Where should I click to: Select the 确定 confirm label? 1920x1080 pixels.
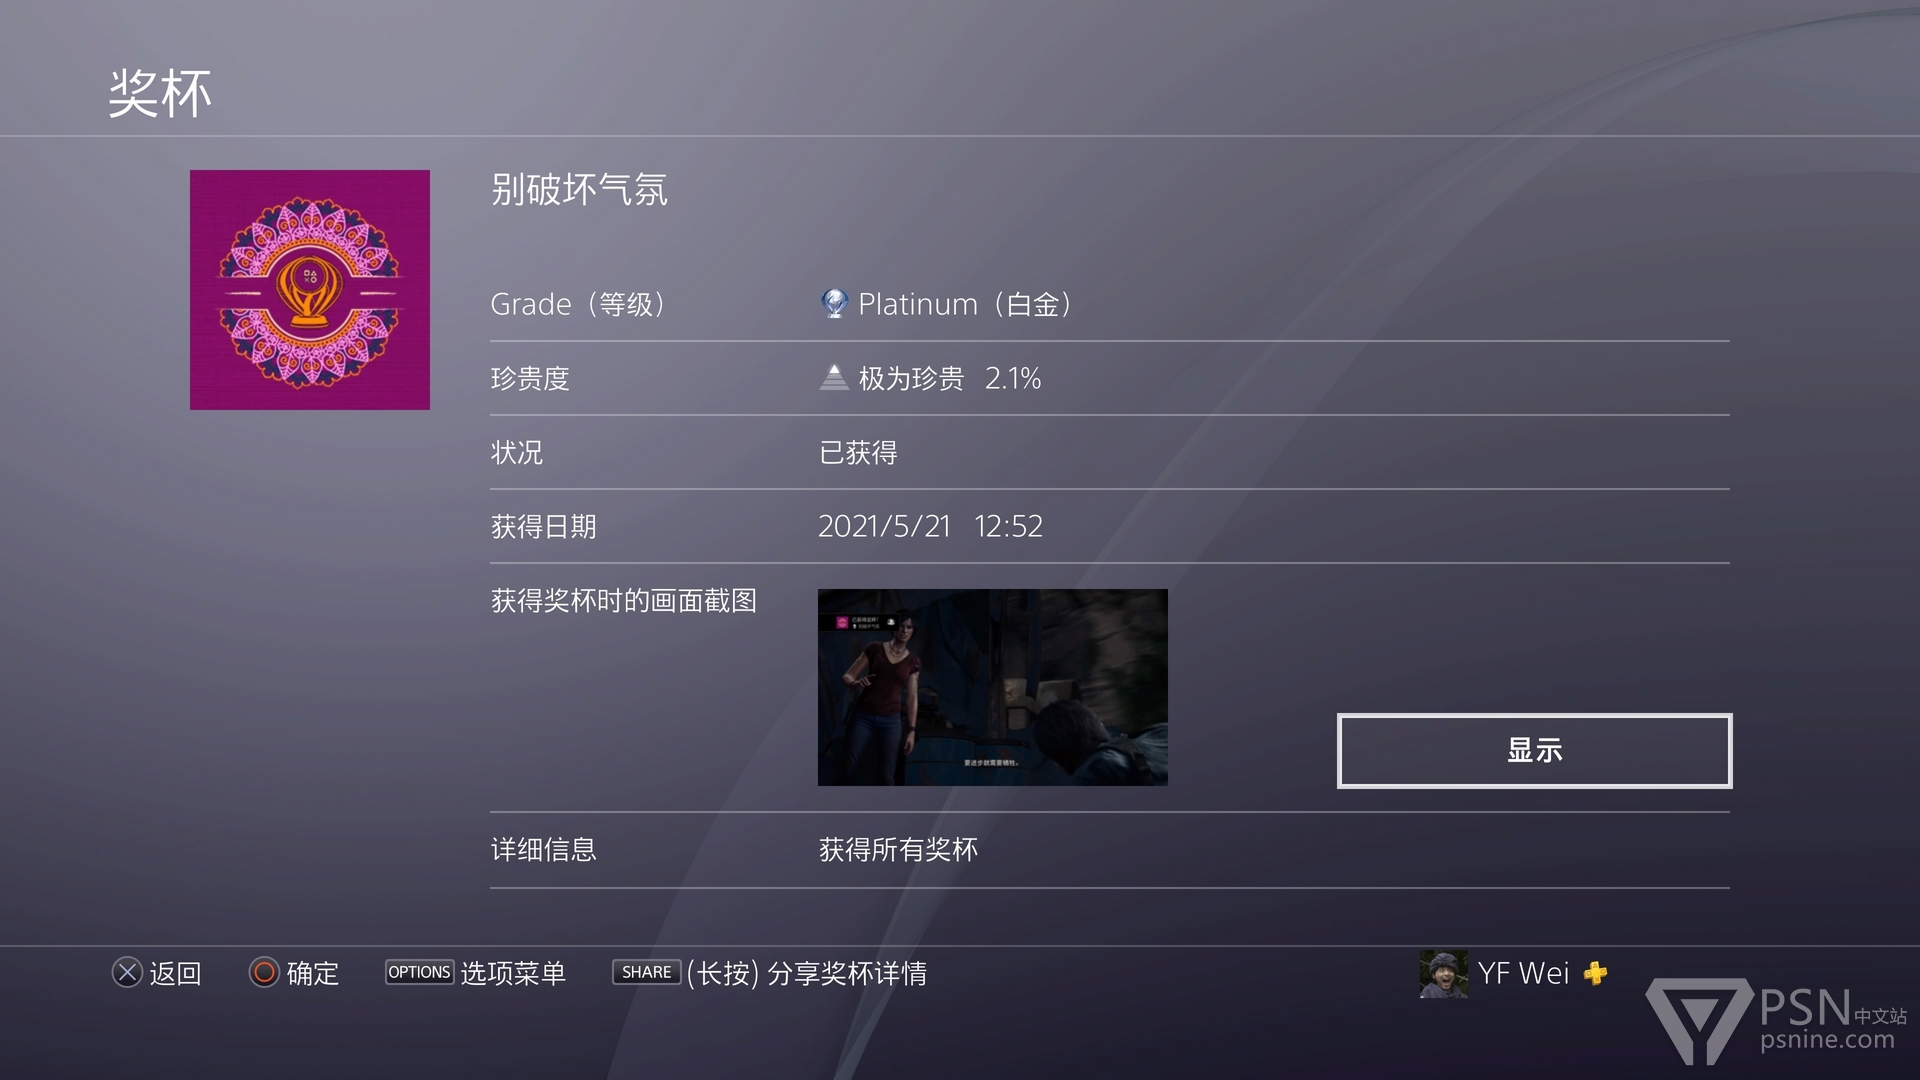[313, 973]
